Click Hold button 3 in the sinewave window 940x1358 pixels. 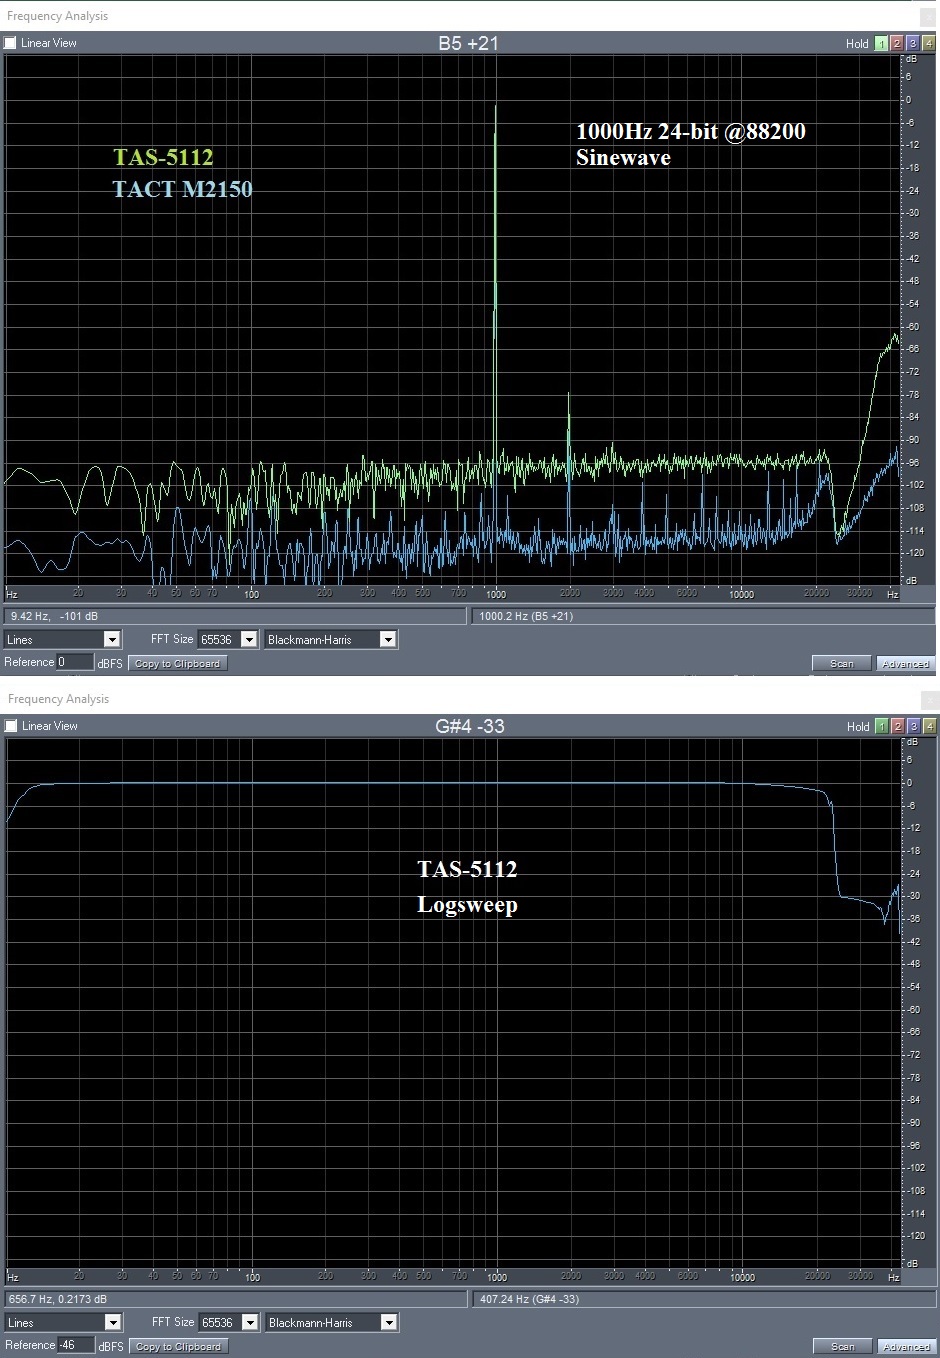click(x=913, y=43)
